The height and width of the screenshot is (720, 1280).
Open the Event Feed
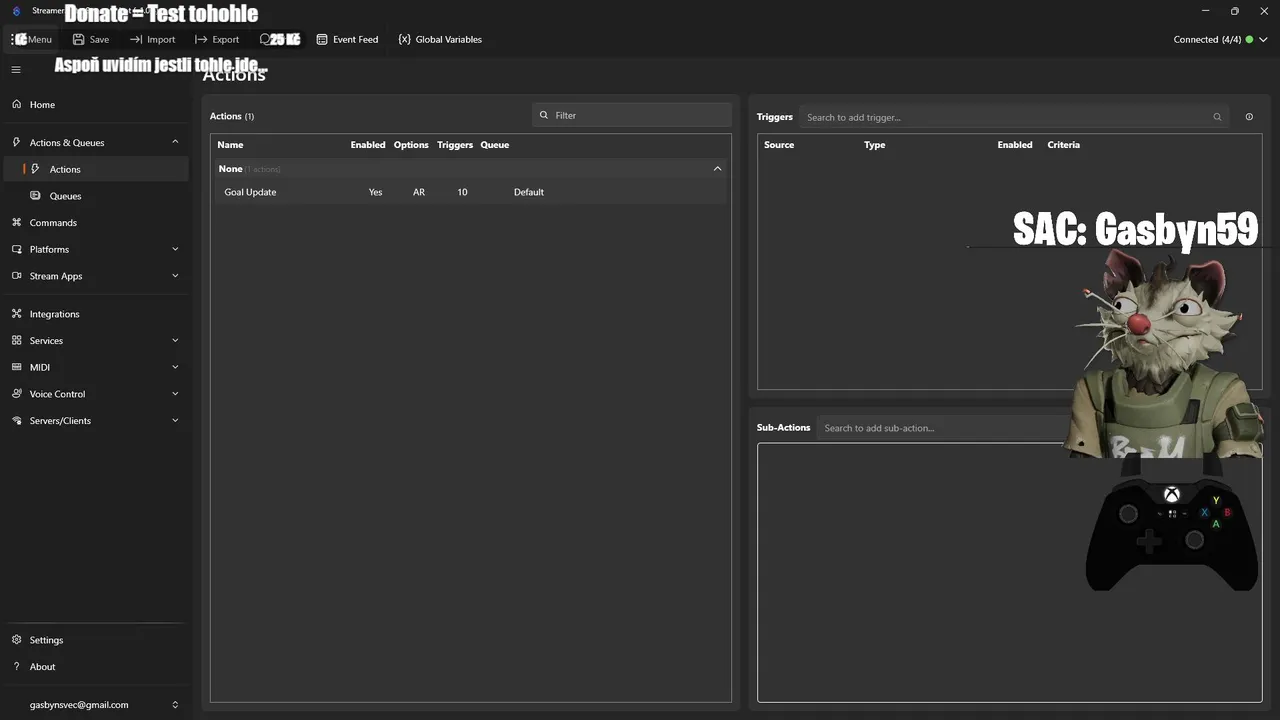347,39
